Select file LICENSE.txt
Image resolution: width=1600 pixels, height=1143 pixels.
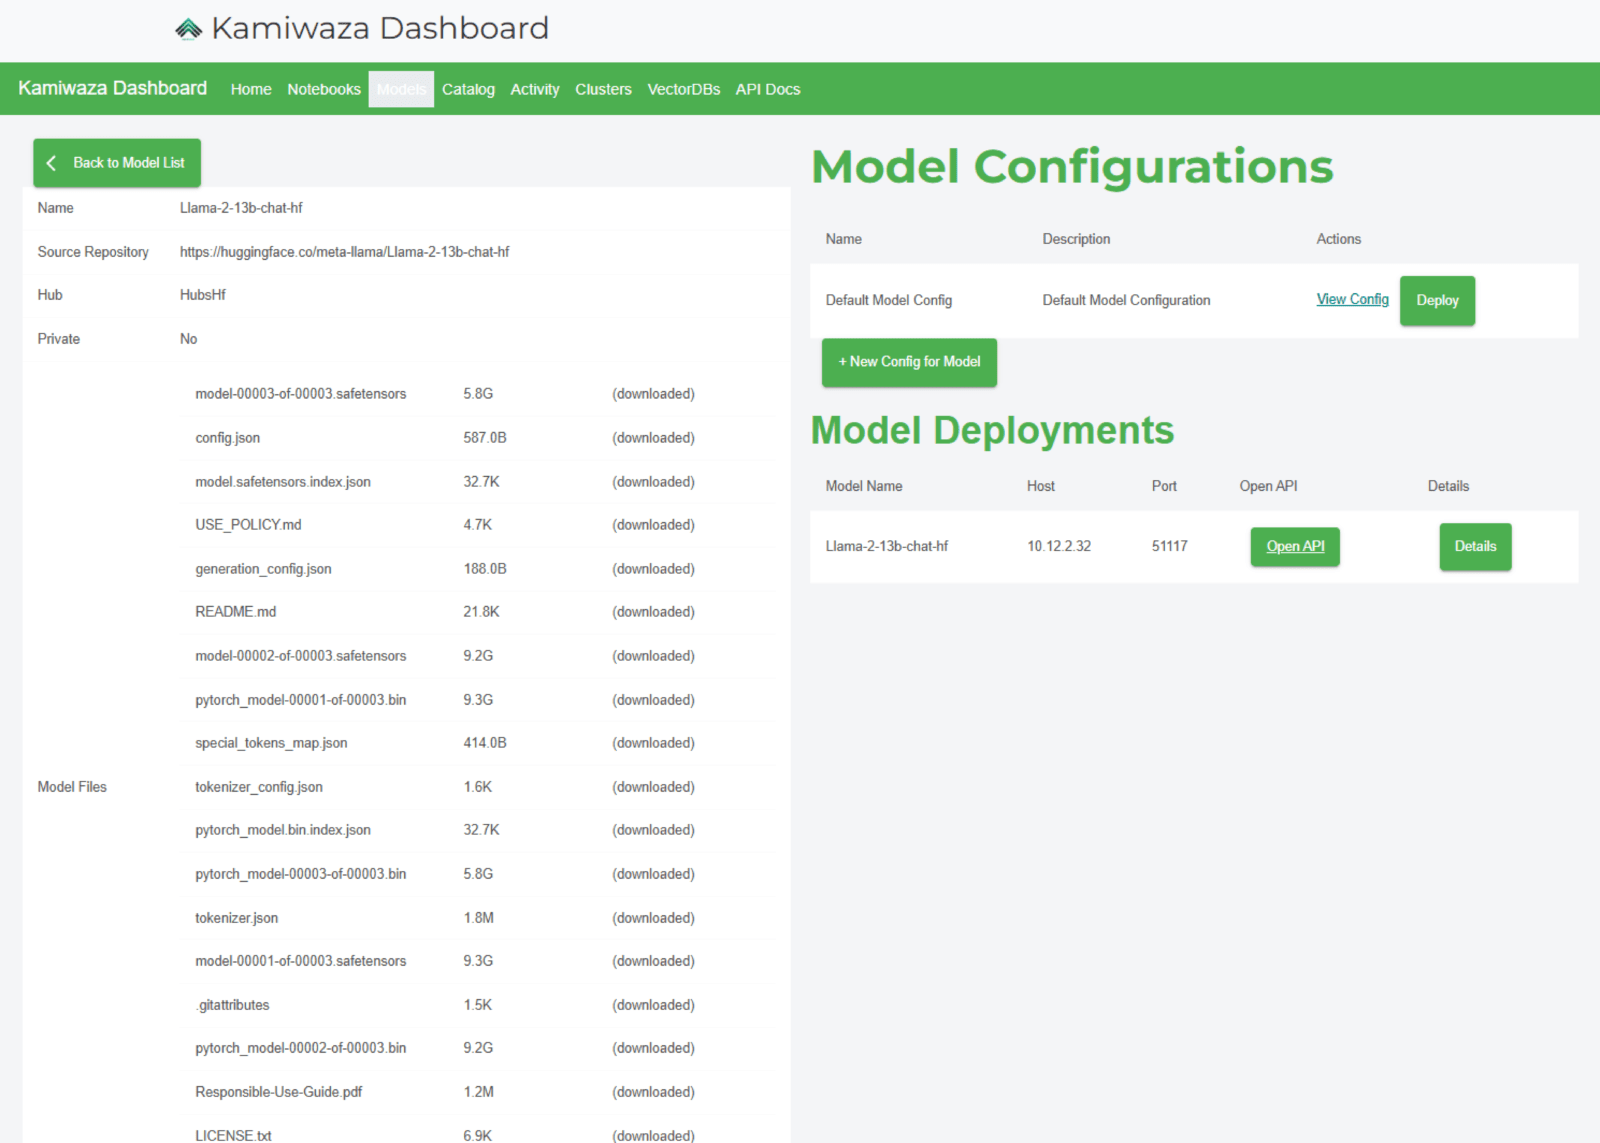pyautogui.click(x=233, y=1136)
